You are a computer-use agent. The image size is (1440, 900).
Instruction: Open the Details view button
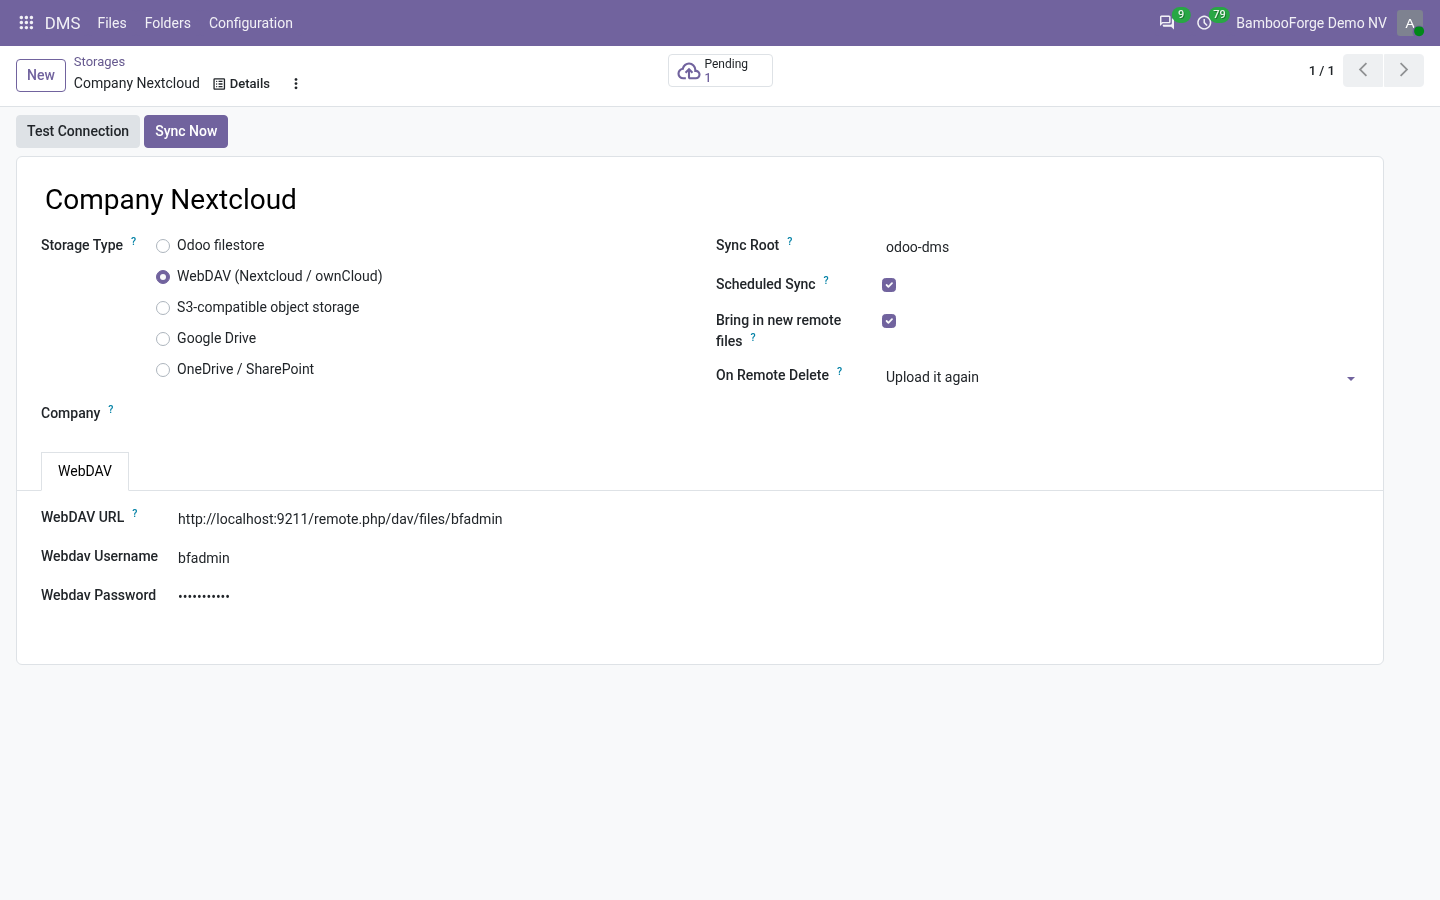point(242,84)
